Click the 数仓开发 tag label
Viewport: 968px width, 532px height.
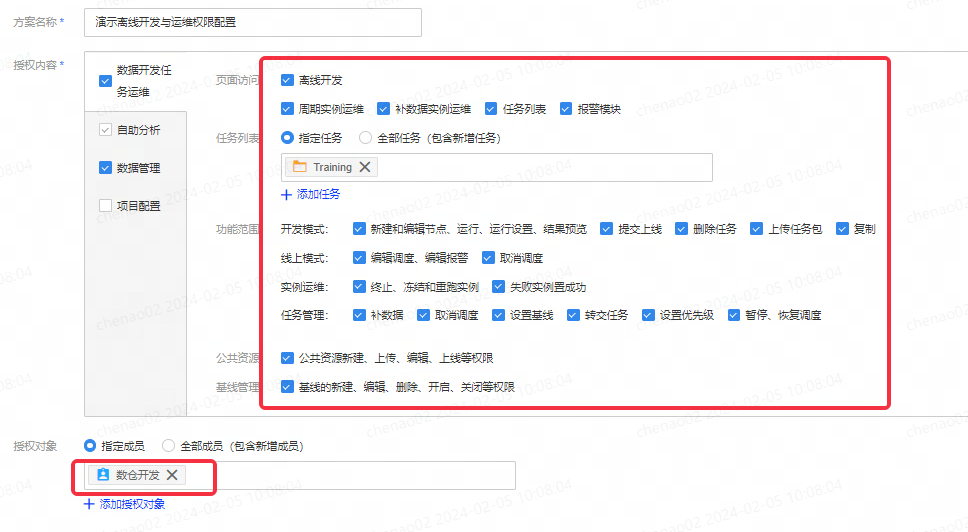138,475
